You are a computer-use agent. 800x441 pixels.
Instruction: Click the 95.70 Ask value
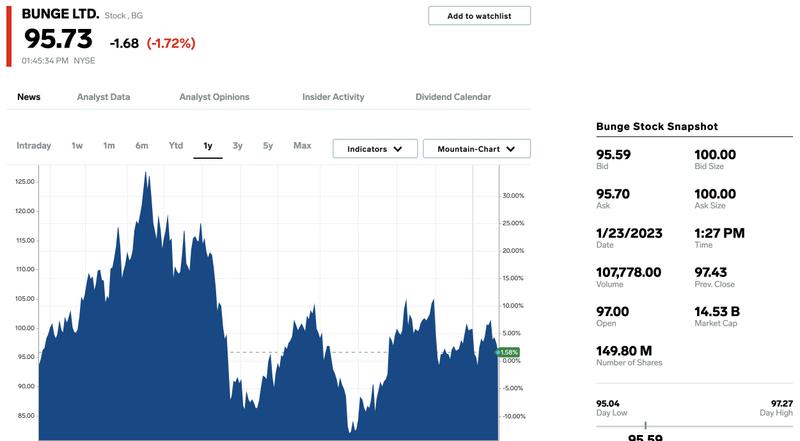(613, 194)
